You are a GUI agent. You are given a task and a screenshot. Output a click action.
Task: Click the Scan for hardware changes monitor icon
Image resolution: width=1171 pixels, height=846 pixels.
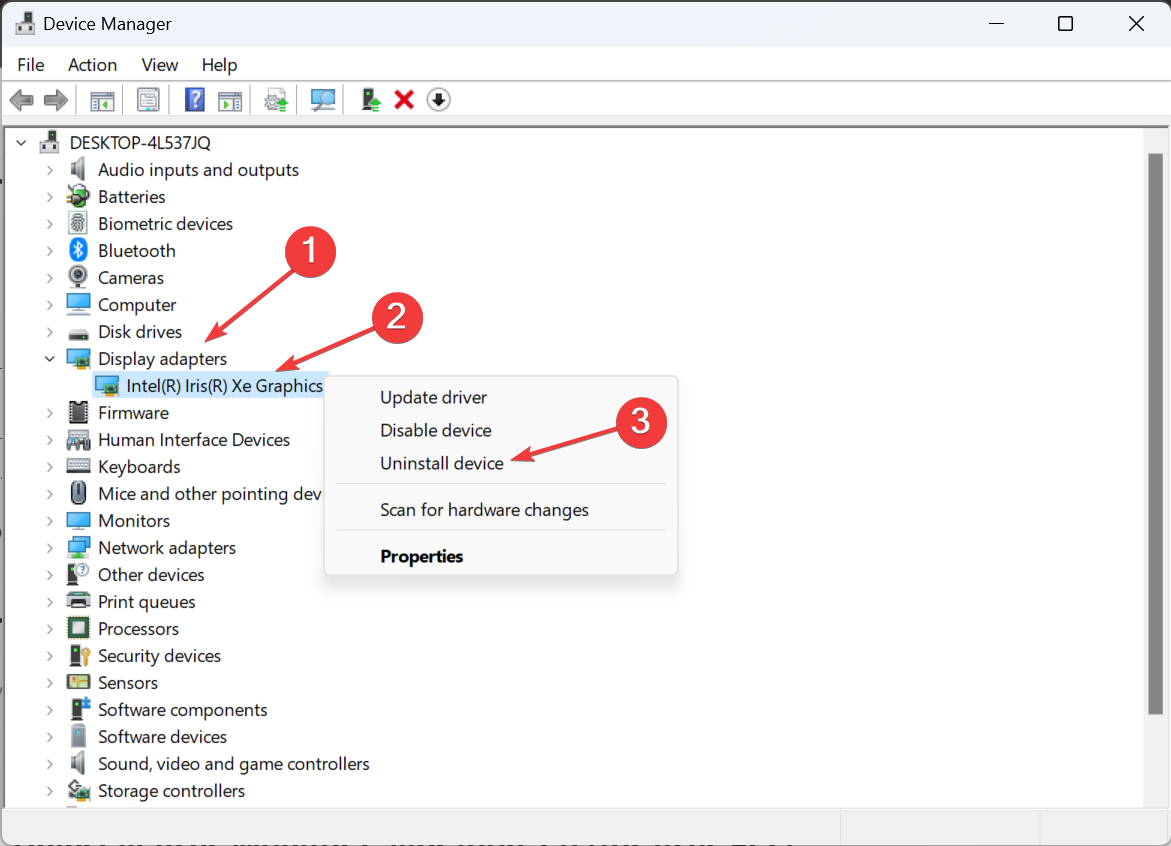point(323,100)
